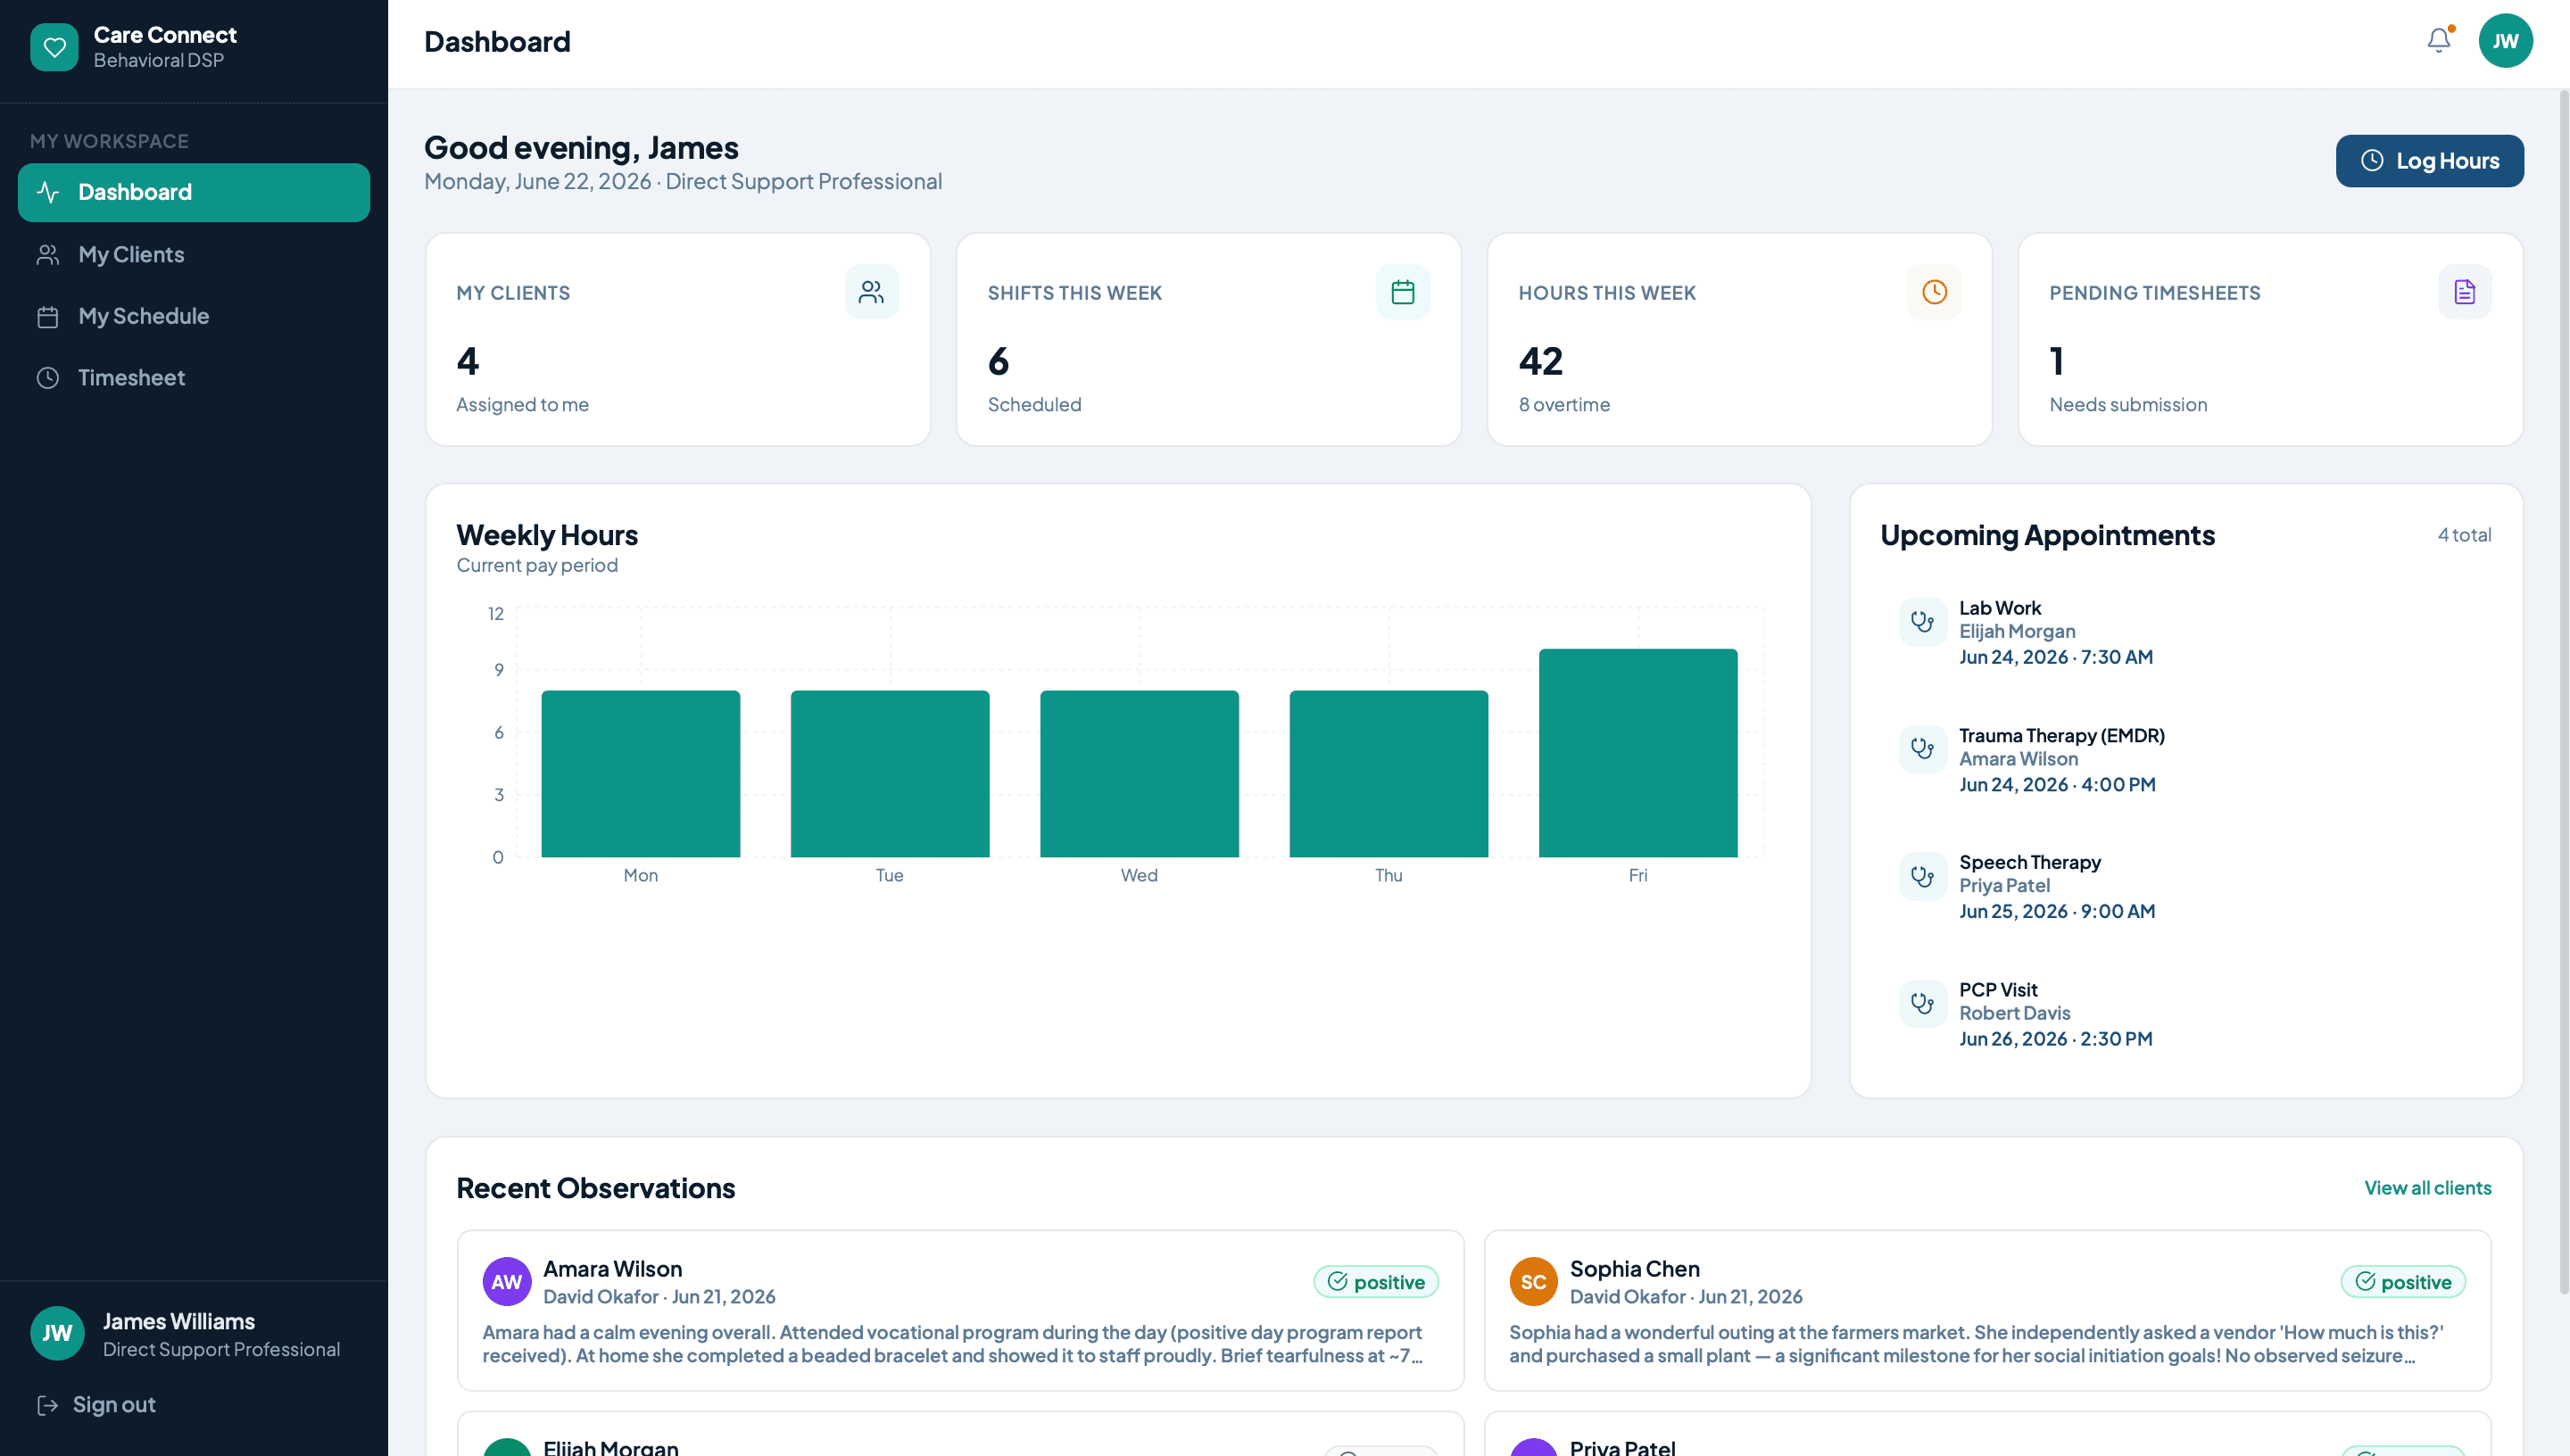This screenshot has height=1456, width=2570.
Task: Open the Timesheet page
Action: click(194, 378)
